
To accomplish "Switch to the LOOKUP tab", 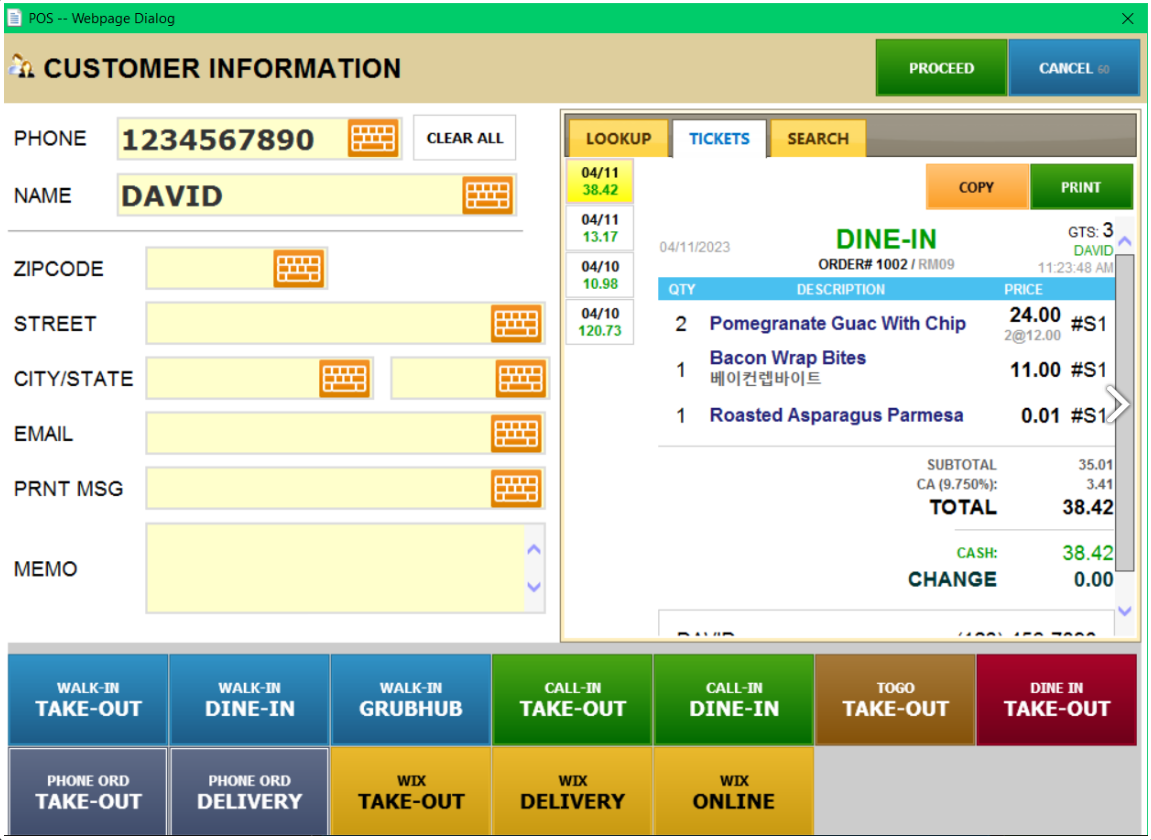I will click(x=618, y=139).
